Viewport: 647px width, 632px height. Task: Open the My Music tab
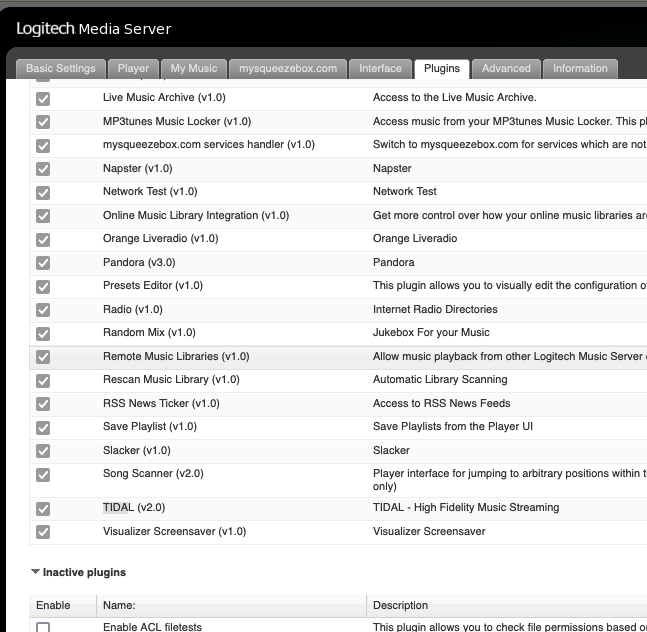point(194,68)
